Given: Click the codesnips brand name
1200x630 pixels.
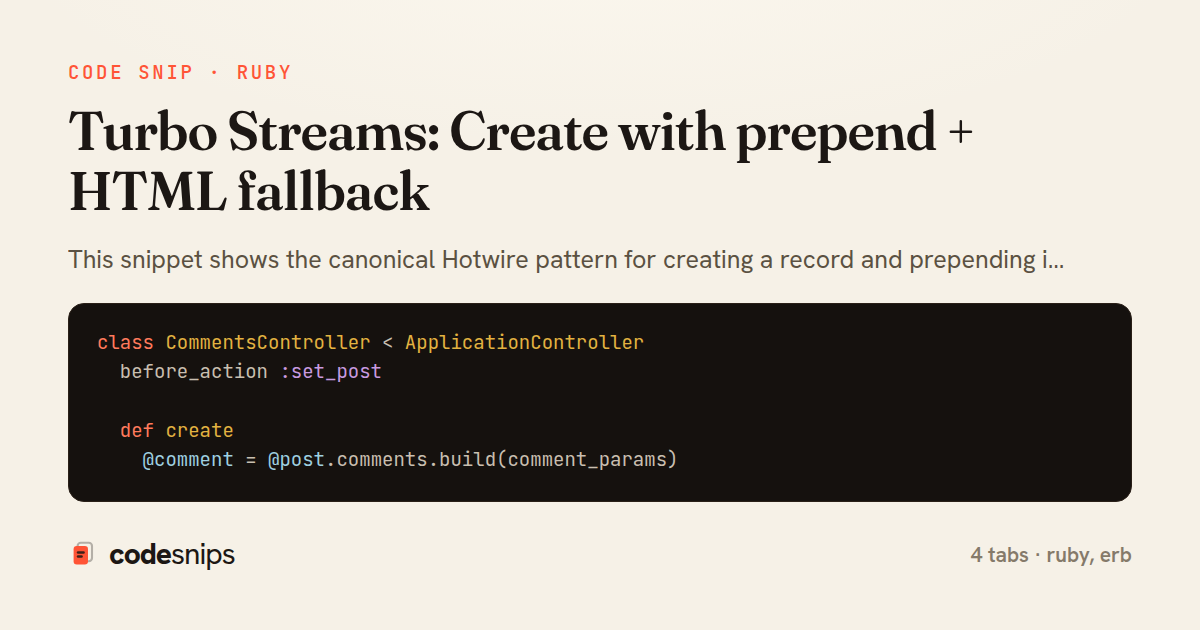Looking at the screenshot, I should (x=172, y=555).
